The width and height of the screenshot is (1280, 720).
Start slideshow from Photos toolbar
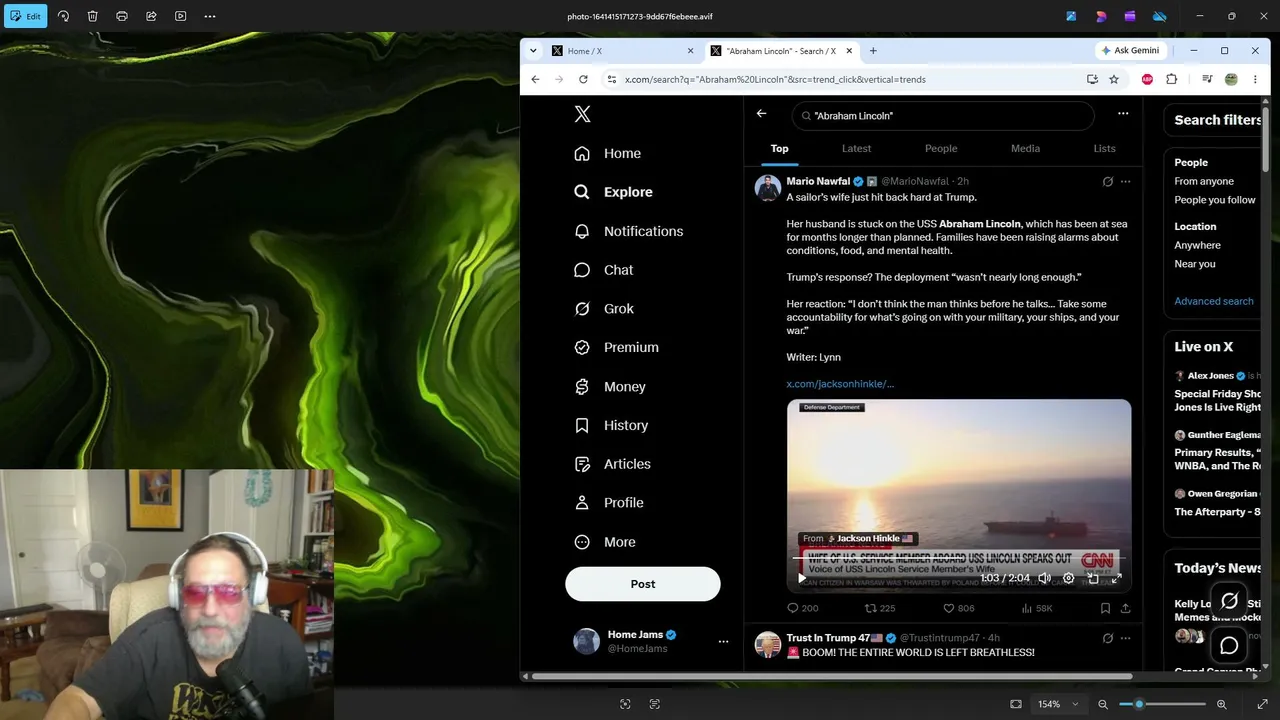pos(180,16)
